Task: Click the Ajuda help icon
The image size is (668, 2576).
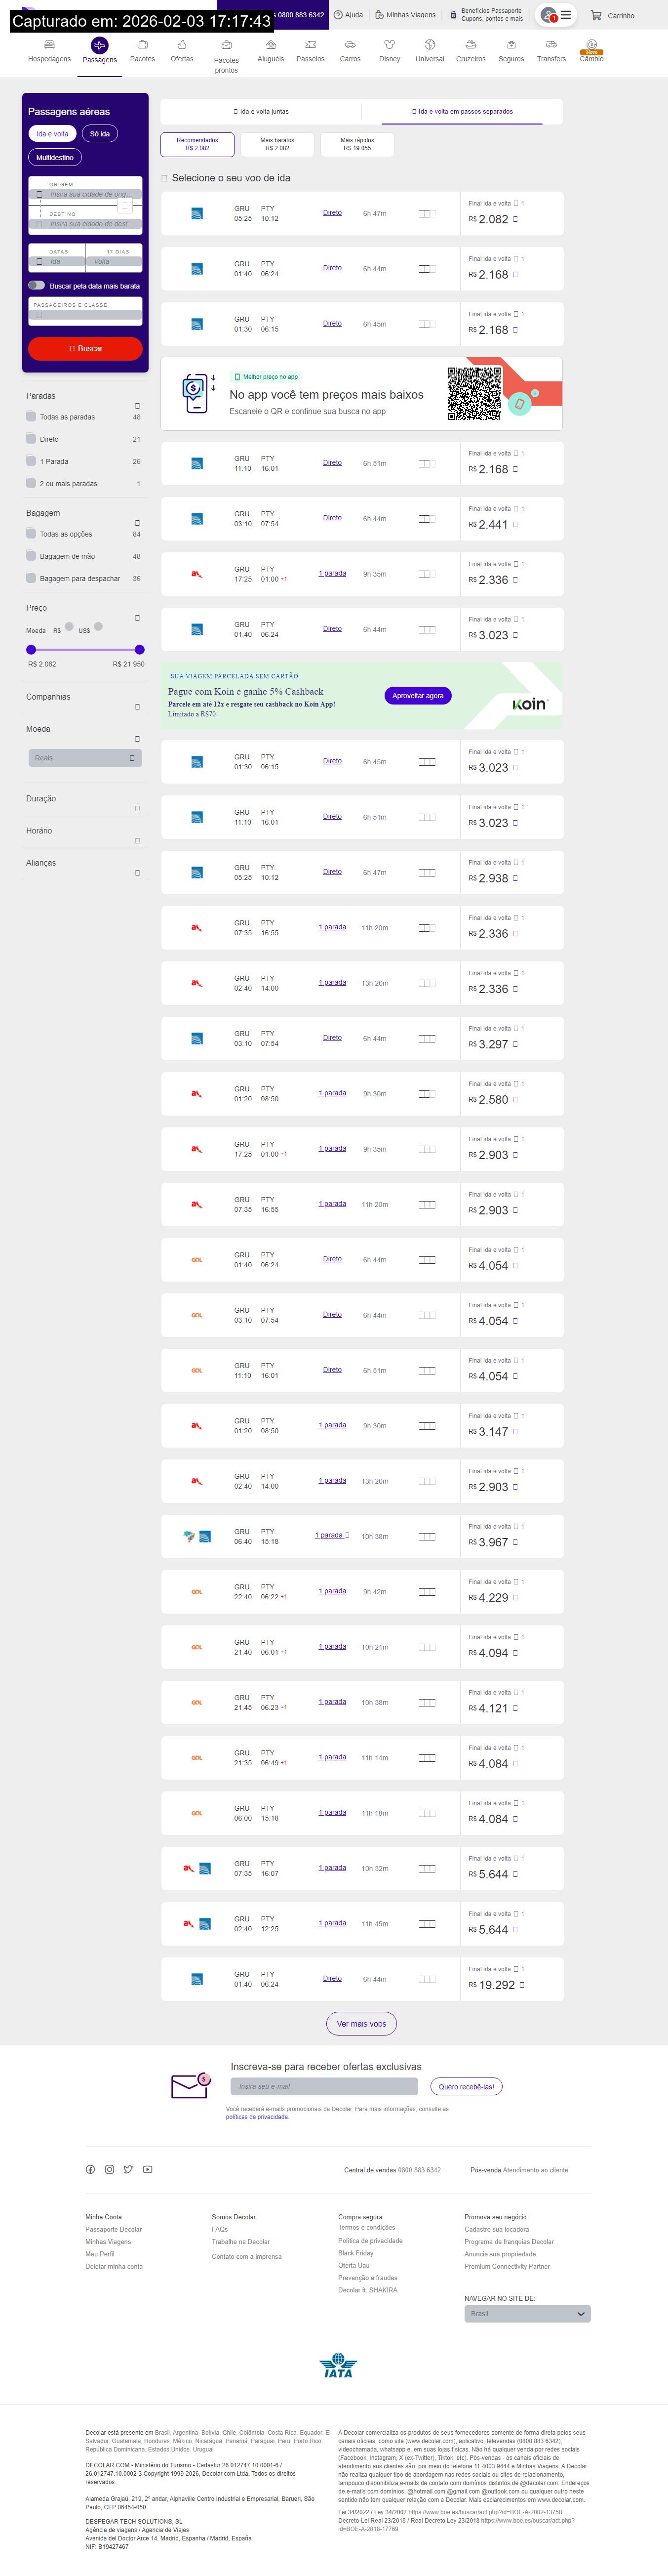Action: 338,15
